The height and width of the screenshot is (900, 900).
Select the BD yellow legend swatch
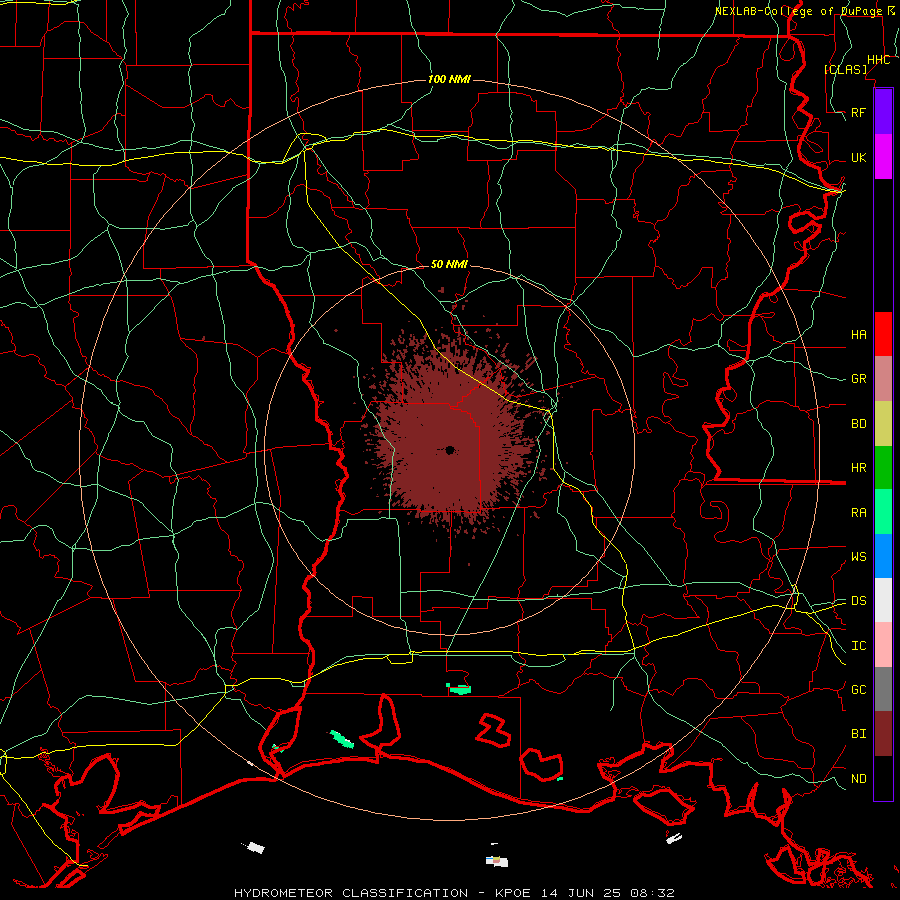(883, 423)
